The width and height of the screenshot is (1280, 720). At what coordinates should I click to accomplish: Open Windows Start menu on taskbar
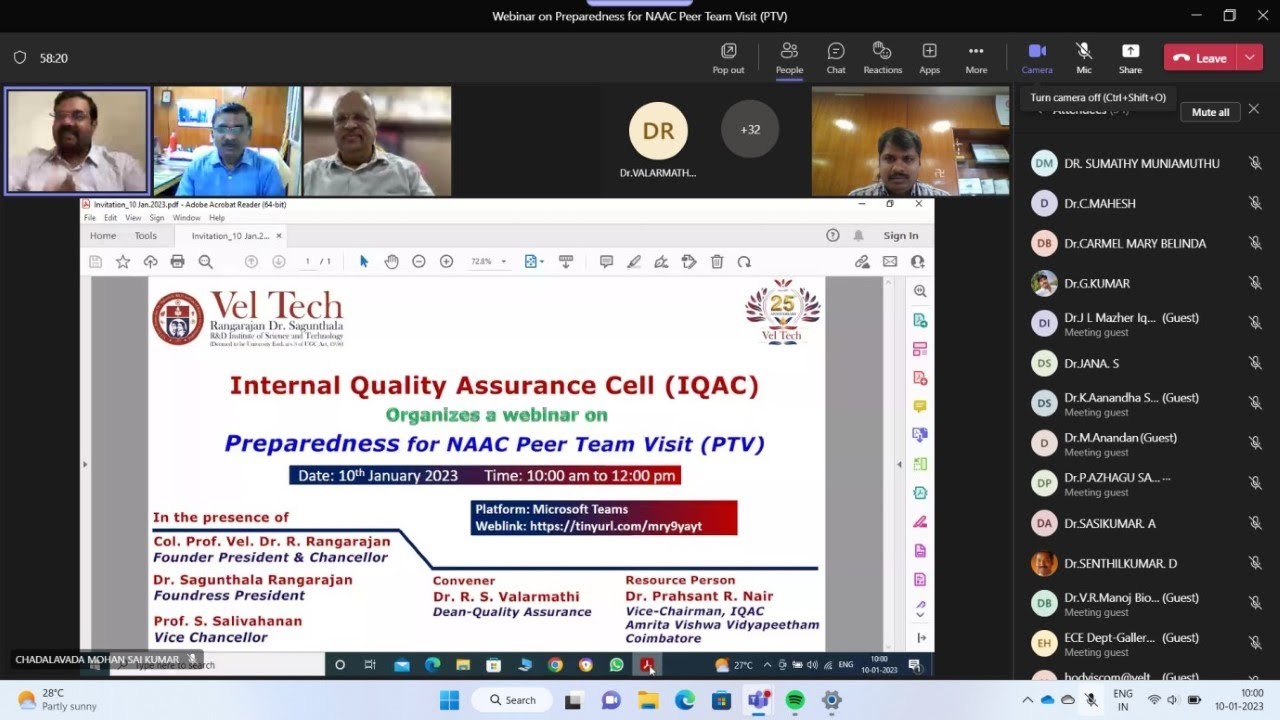[x=449, y=700]
